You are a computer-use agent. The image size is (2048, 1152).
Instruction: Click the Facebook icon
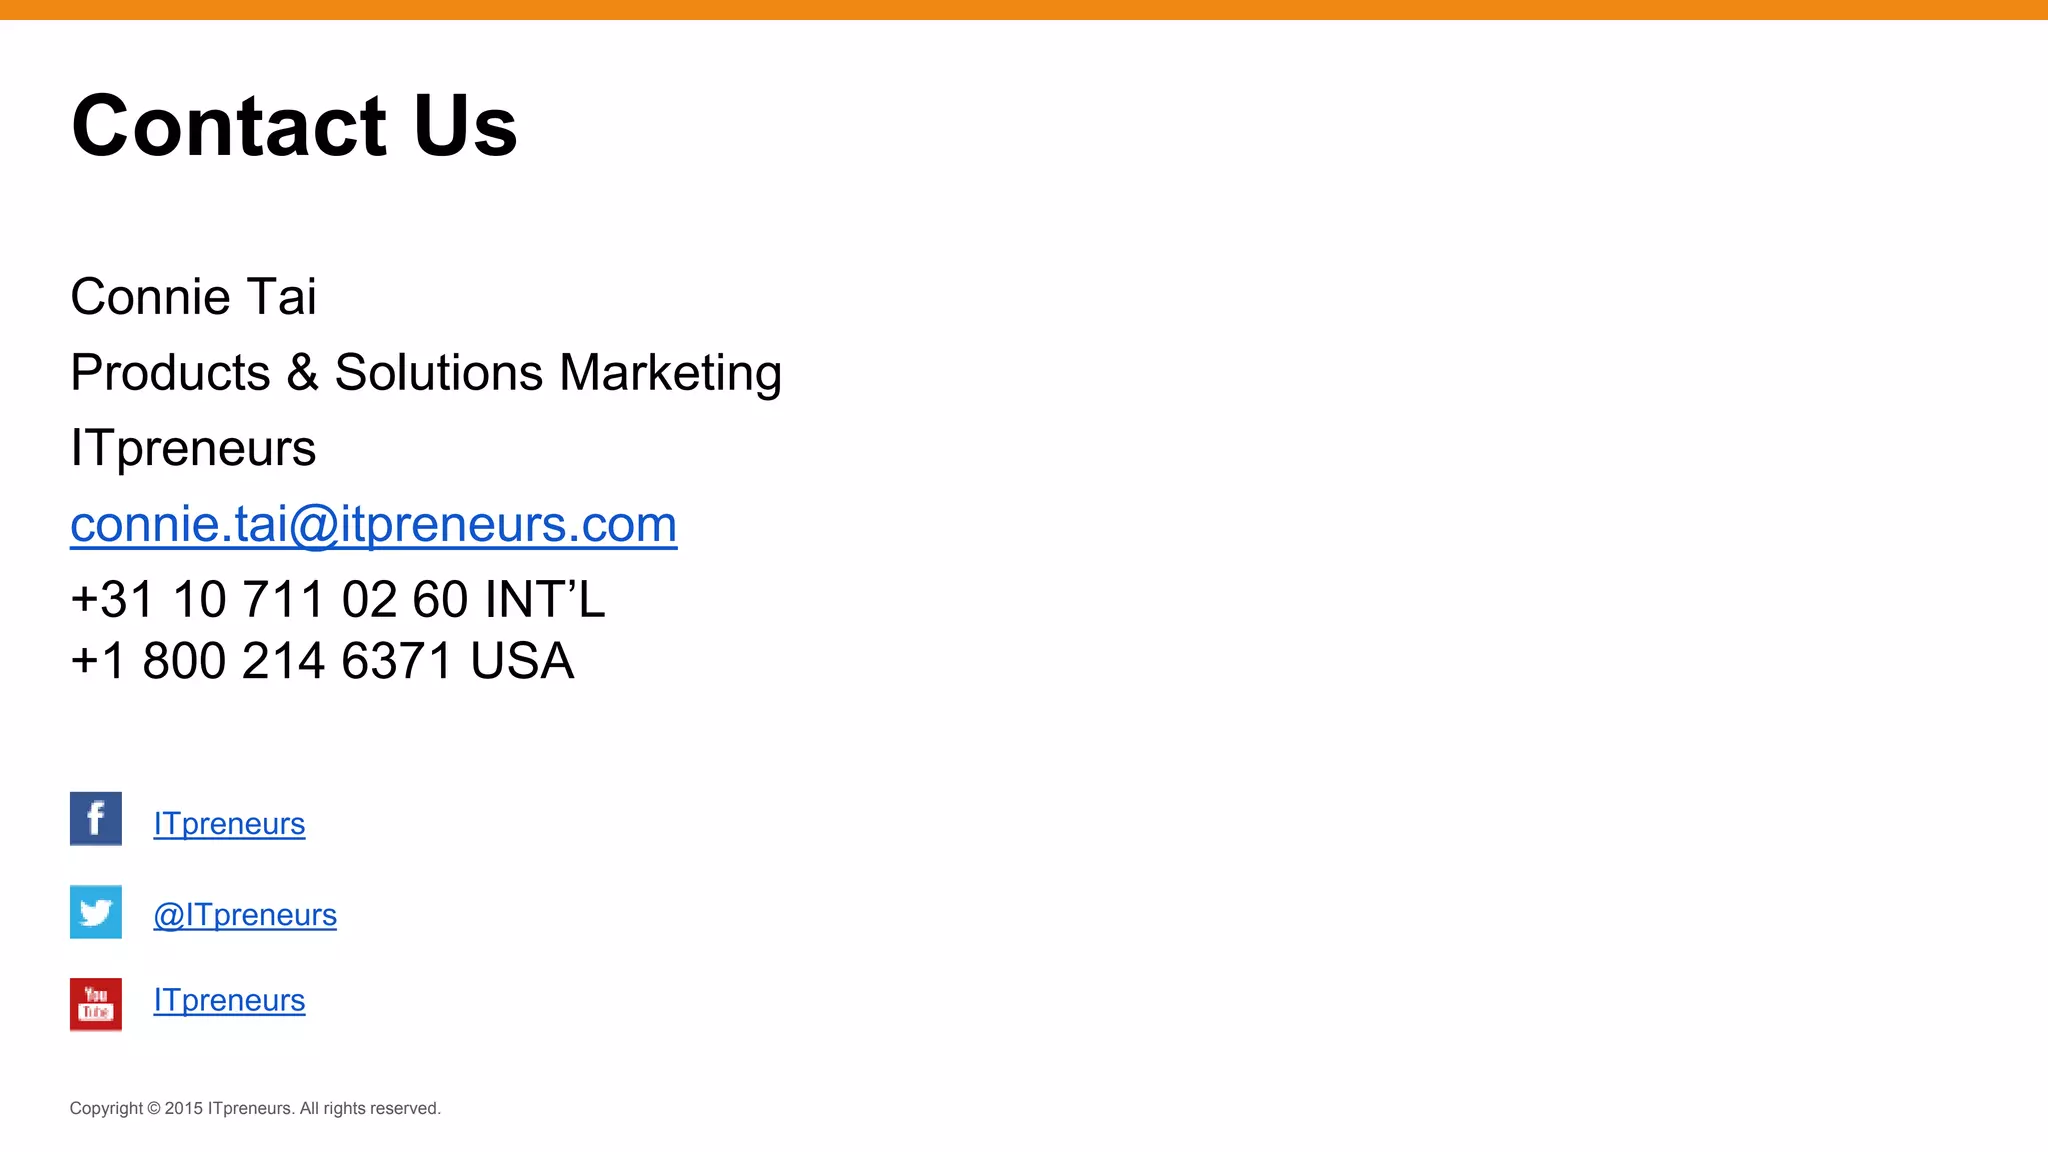(x=95, y=818)
